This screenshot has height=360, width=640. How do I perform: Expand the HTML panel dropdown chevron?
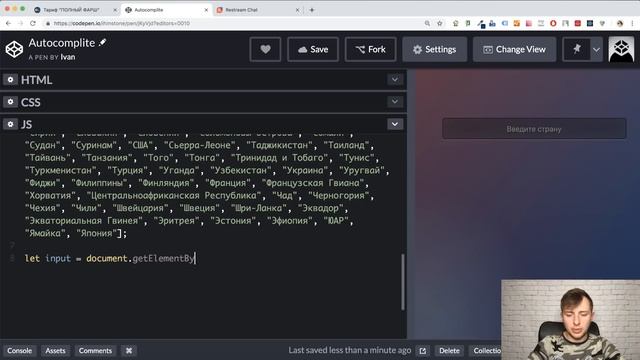click(395, 80)
